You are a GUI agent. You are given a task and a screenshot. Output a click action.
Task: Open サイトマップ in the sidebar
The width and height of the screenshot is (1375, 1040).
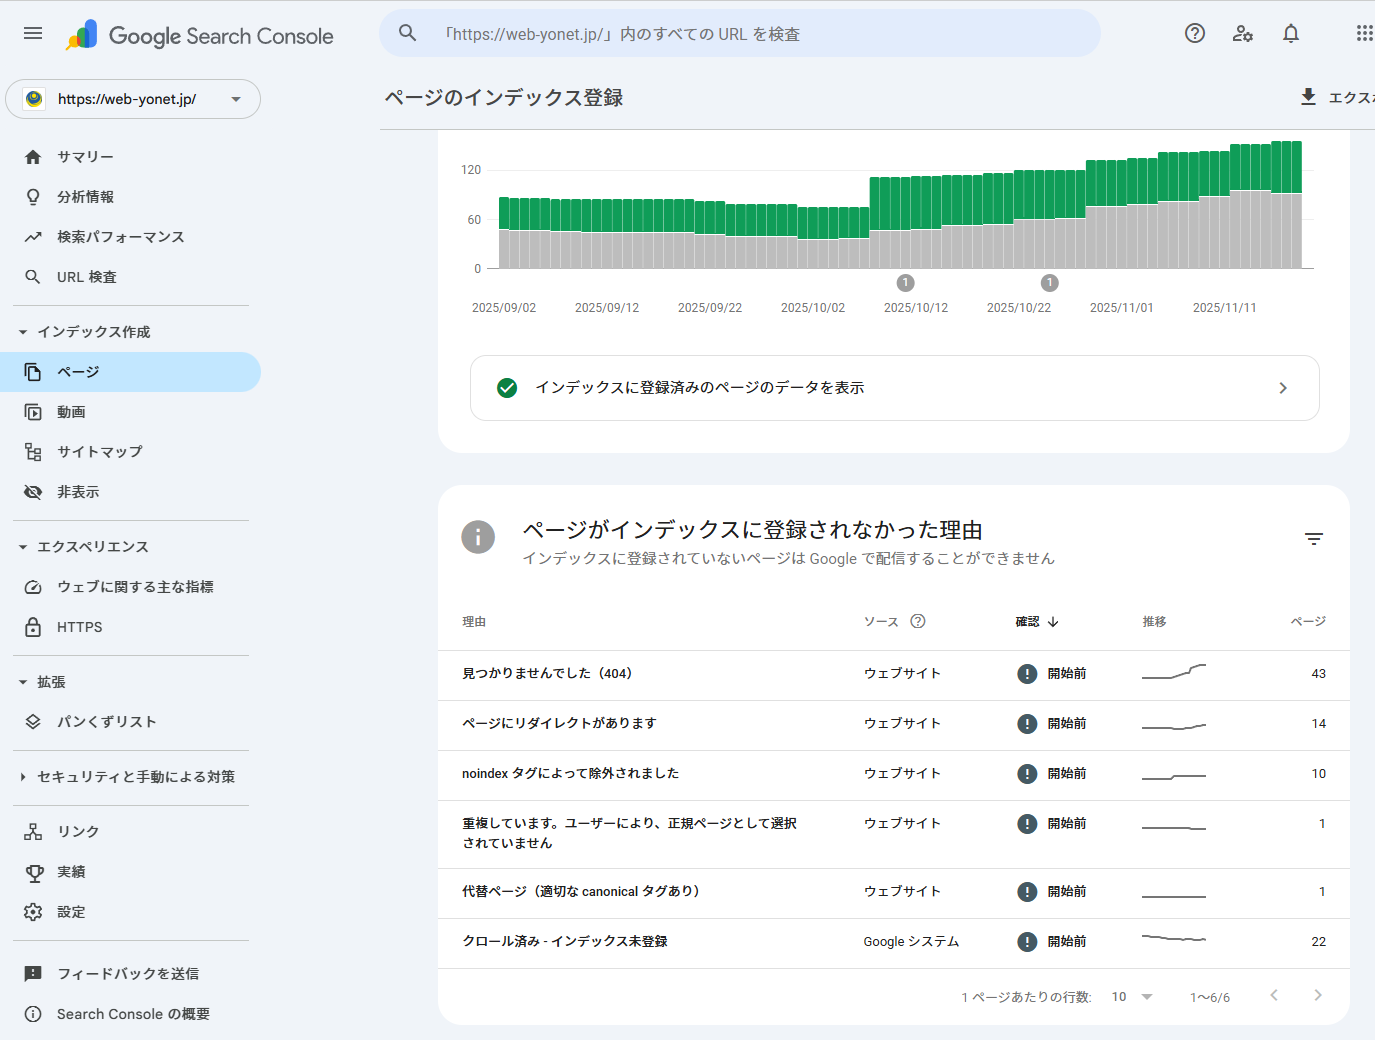point(99,452)
